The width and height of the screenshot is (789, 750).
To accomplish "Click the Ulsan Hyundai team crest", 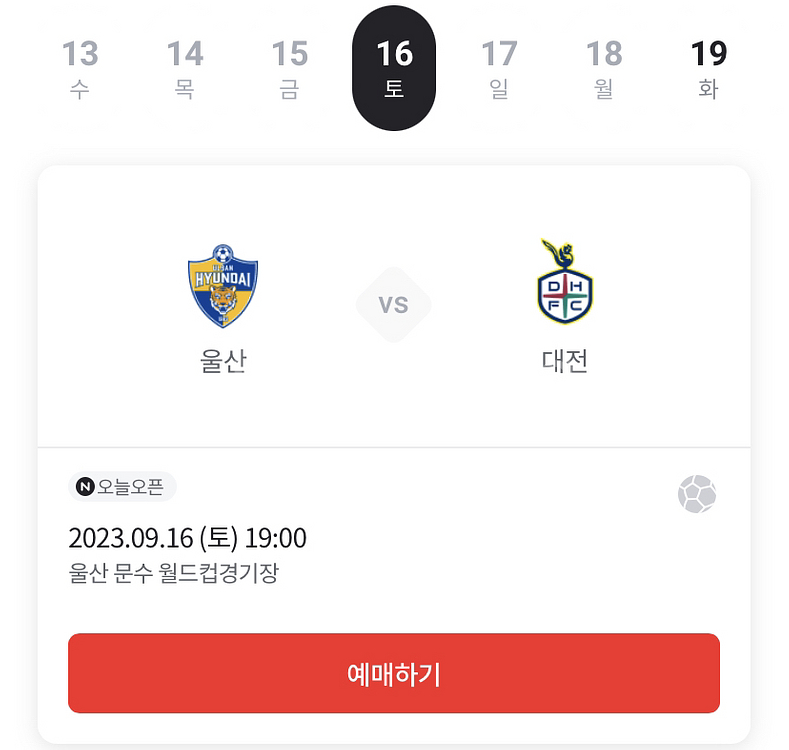I will point(223,286).
